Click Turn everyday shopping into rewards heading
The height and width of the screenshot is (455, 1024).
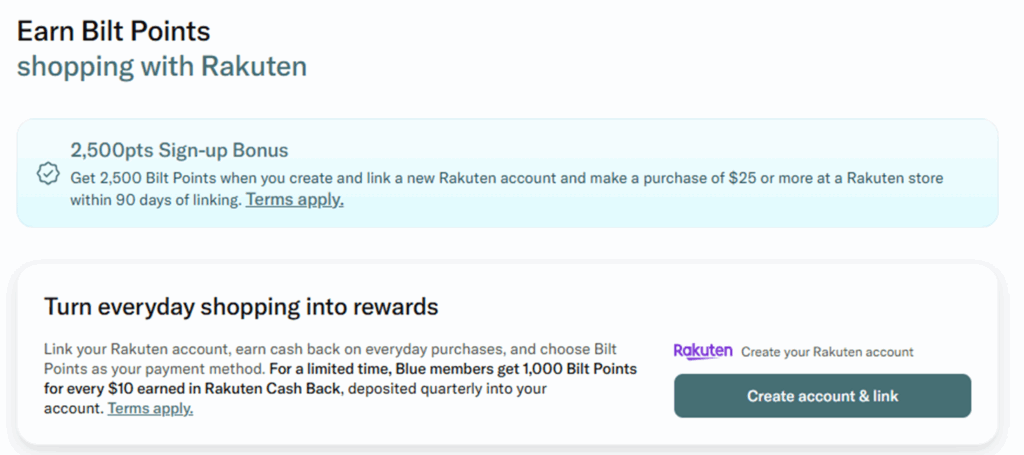[241, 306]
